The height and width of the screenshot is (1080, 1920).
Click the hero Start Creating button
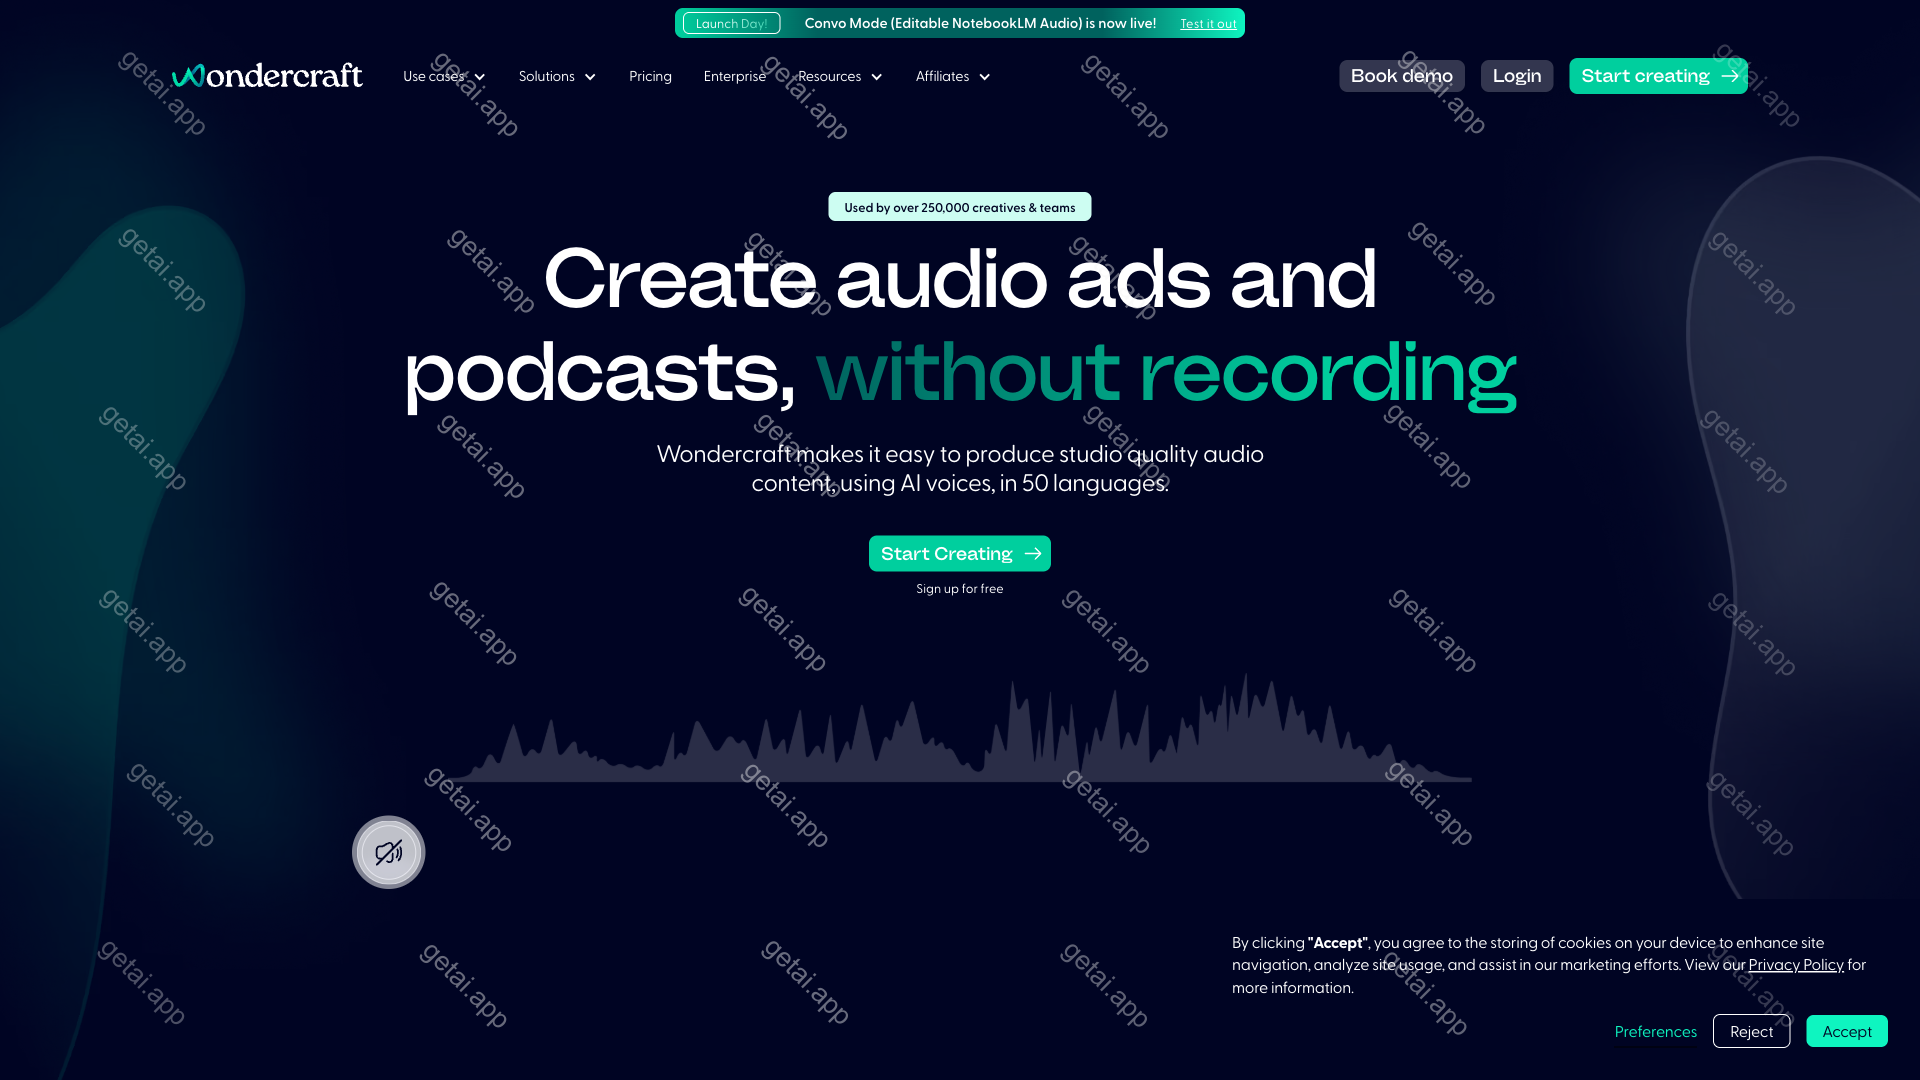[x=960, y=553]
